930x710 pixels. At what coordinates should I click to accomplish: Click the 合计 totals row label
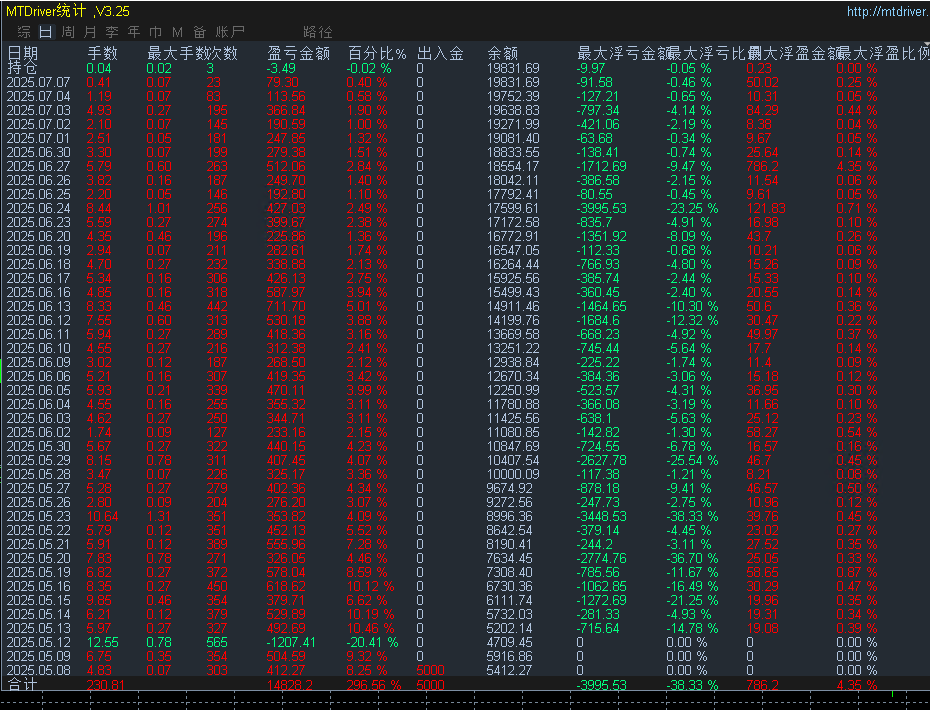click(23, 685)
